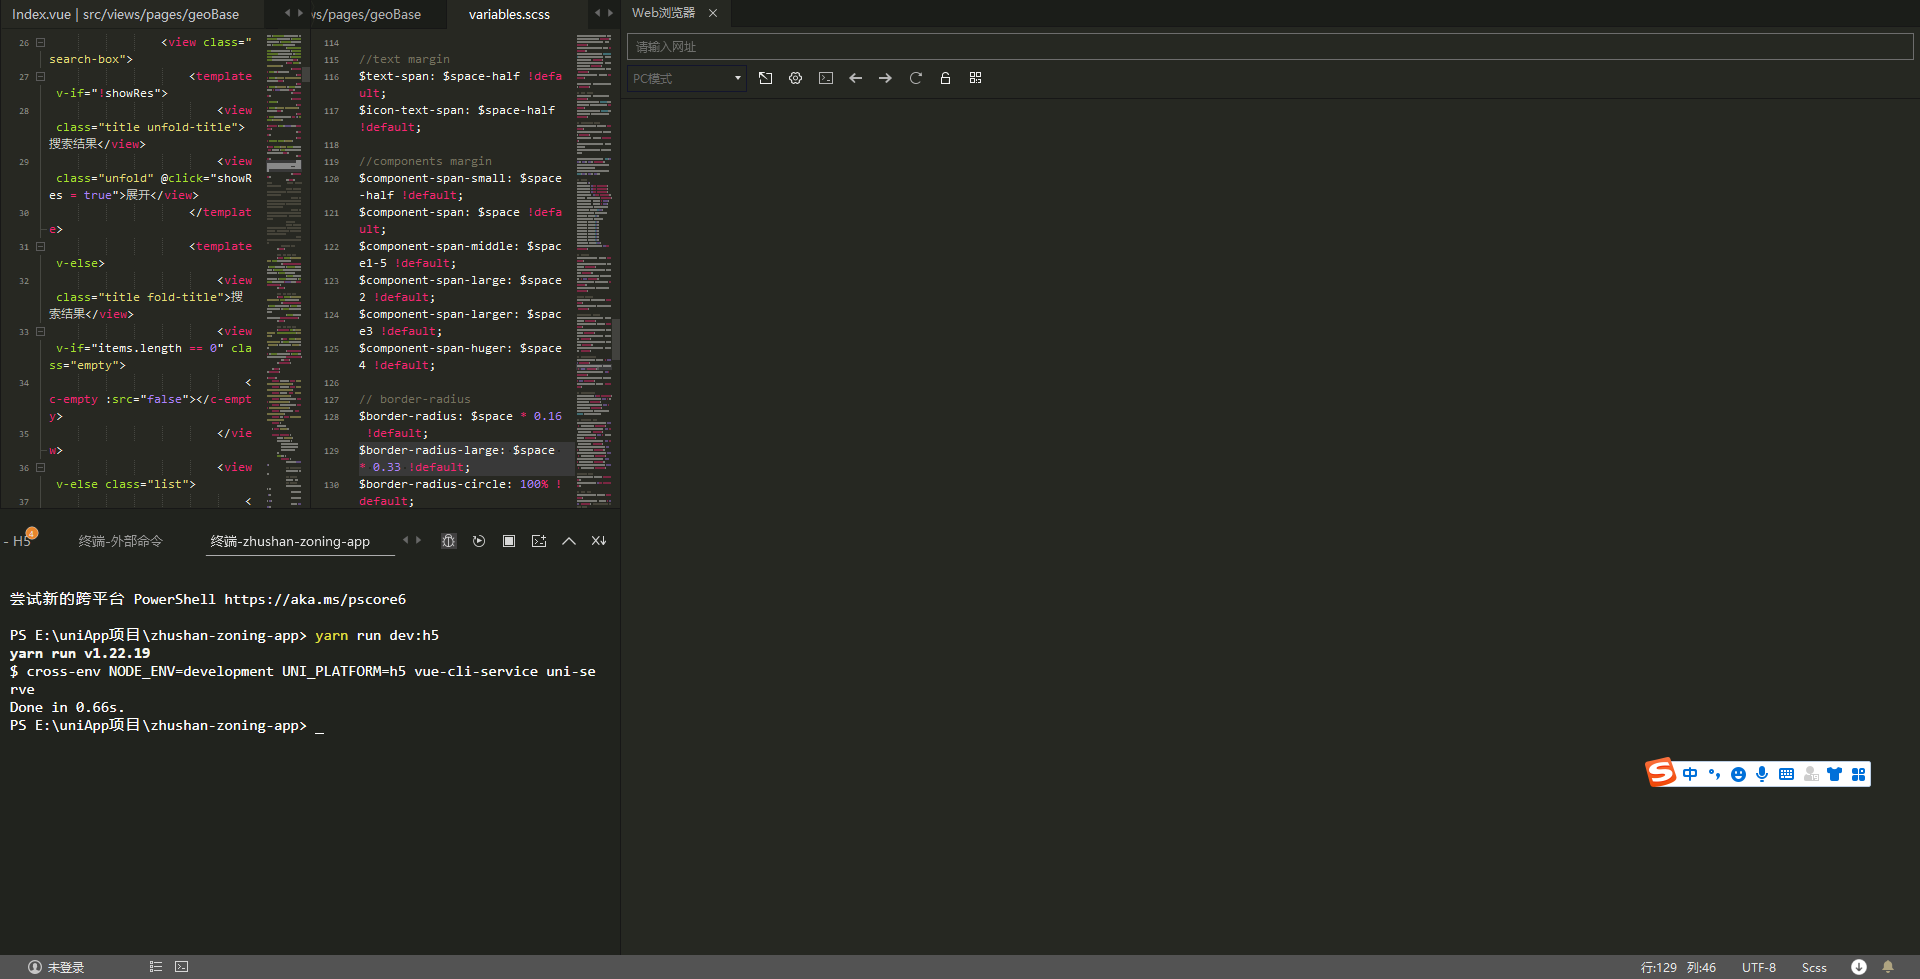Click the 行:129 line indicator
Image resolution: width=1920 pixels, height=979 pixels.
pyautogui.click(x=1658, y=967)
